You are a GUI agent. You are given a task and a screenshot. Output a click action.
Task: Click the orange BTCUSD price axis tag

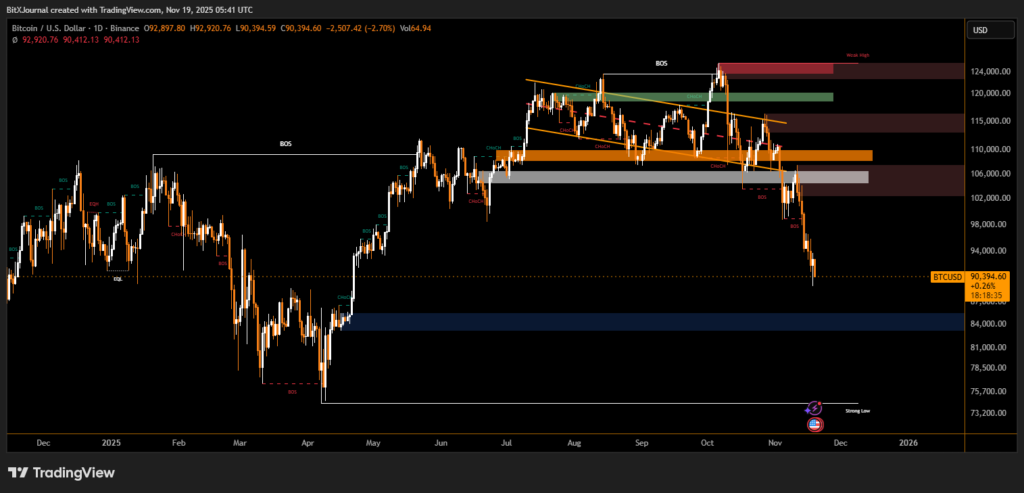coord(947,276)
